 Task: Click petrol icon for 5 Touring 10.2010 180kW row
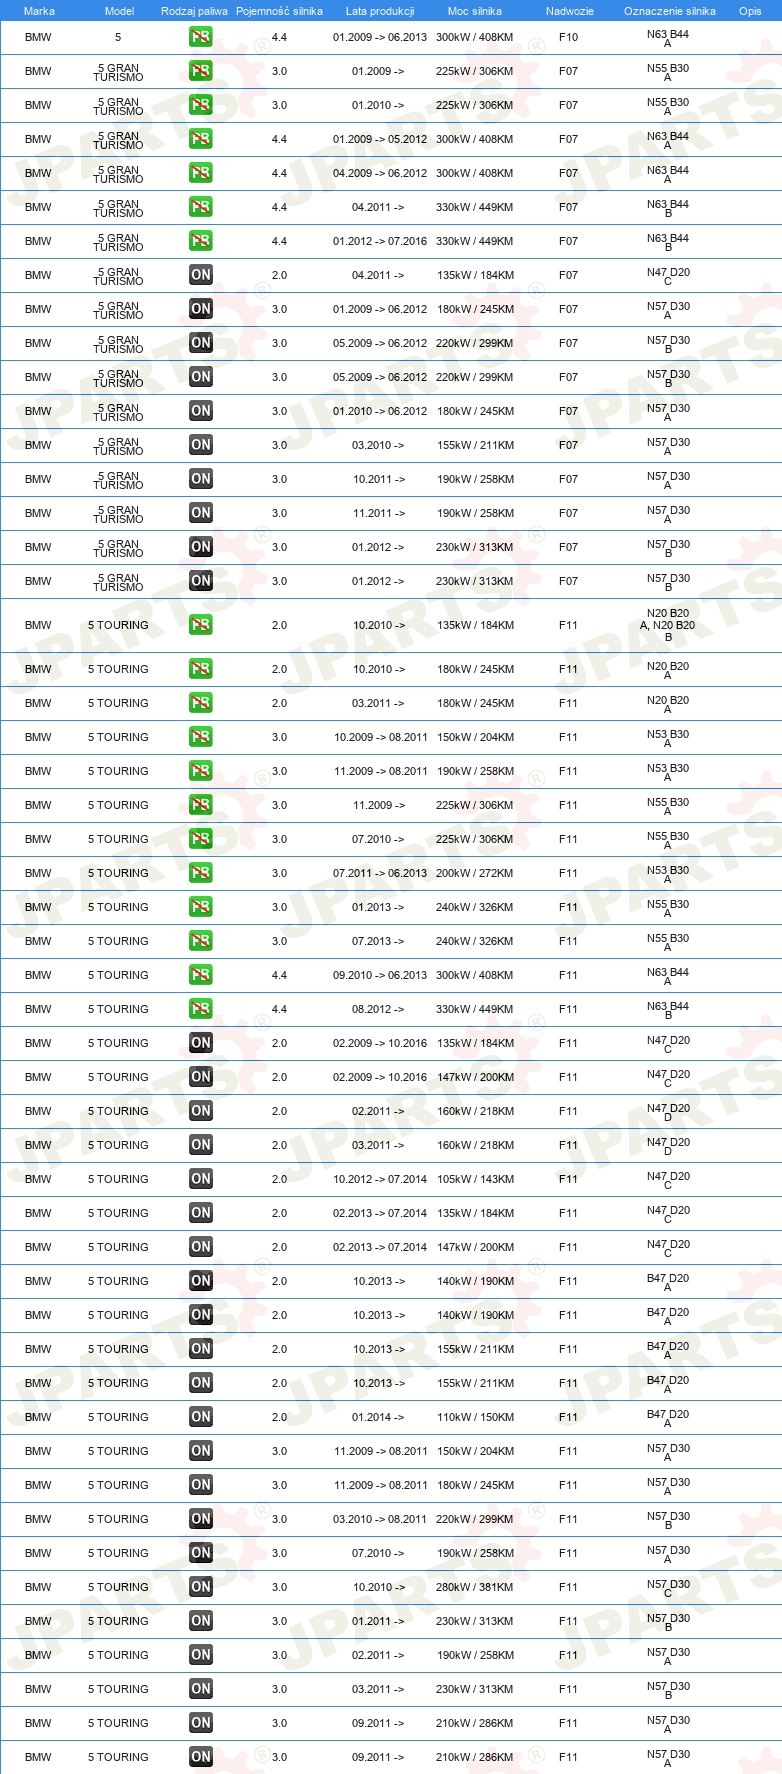pyautogui.click(x=200, y=669)
